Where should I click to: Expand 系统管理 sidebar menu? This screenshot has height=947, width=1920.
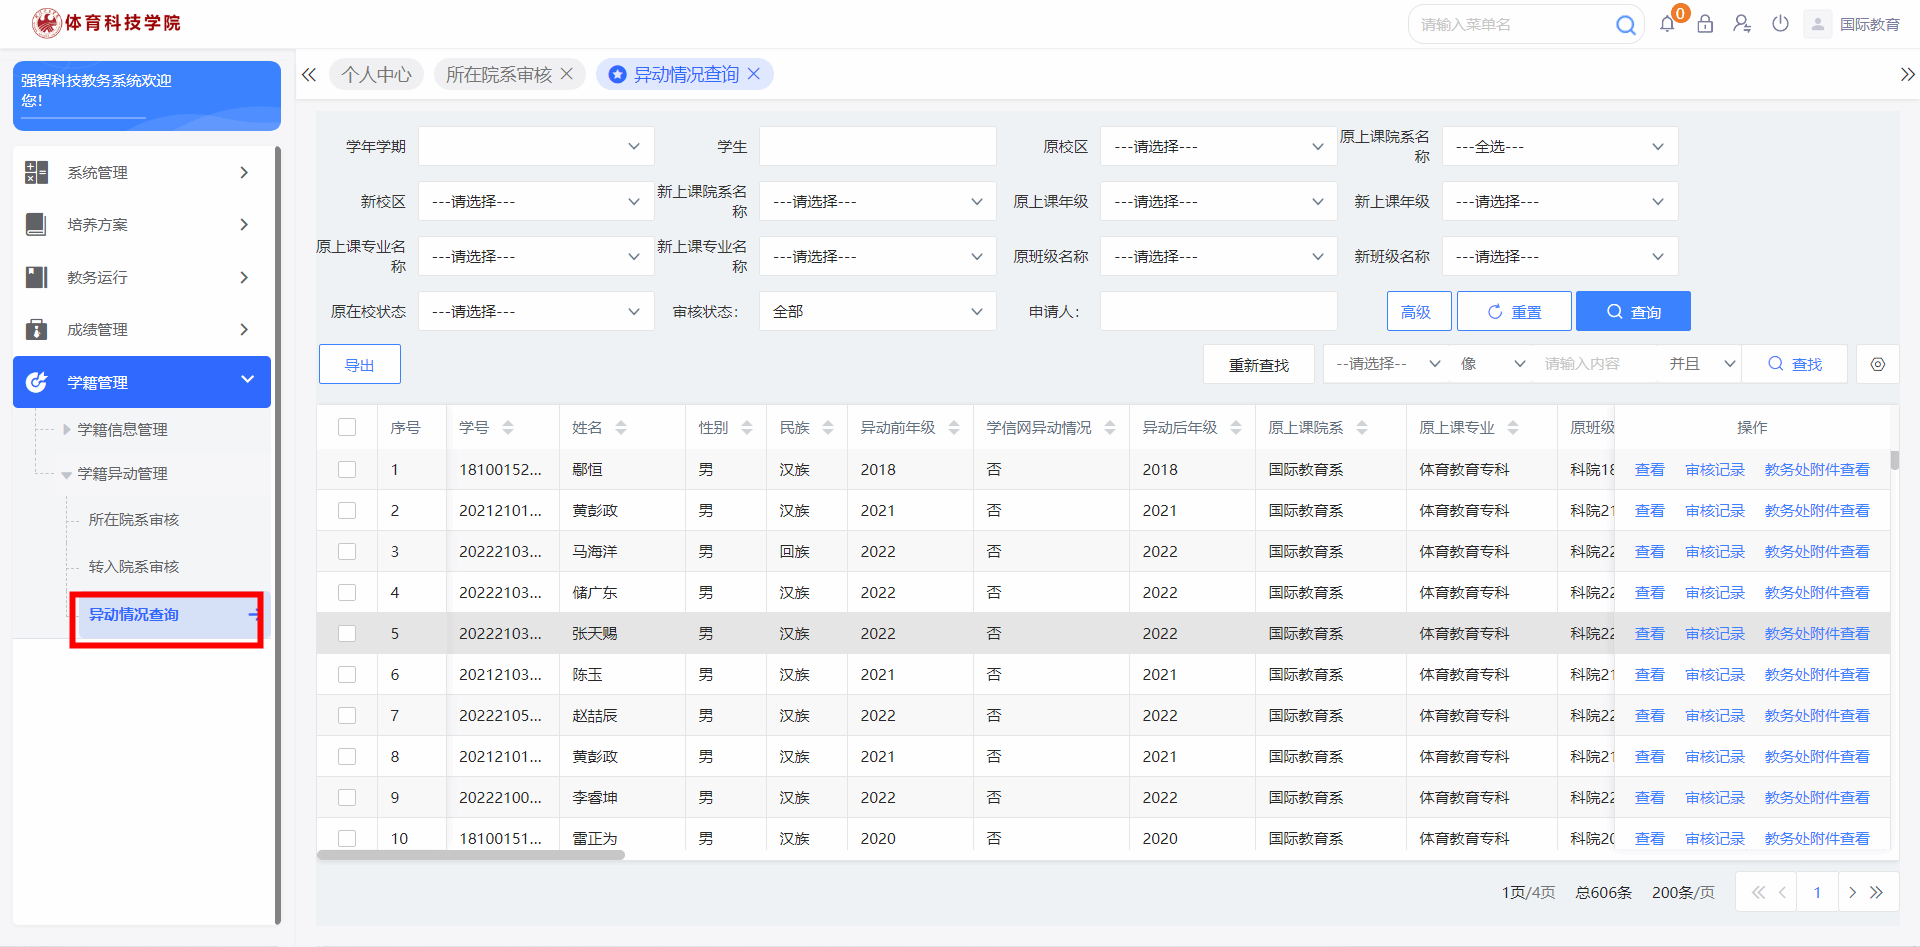pos(142,173)
